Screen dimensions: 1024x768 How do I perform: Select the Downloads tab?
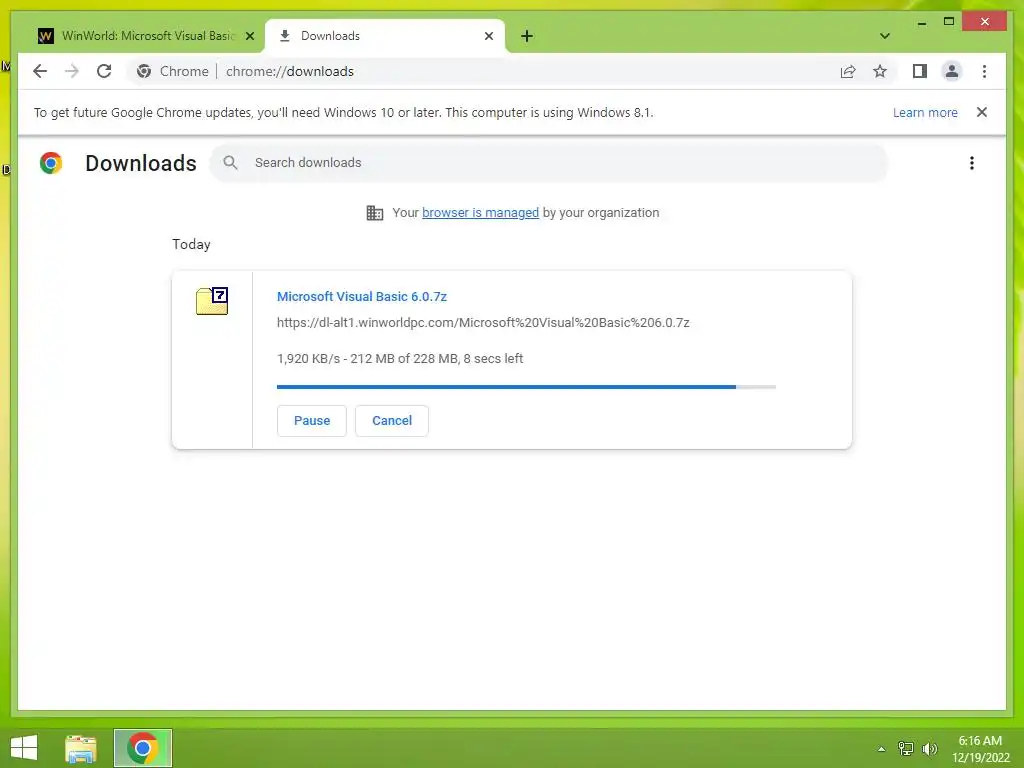tap(384, 36)
